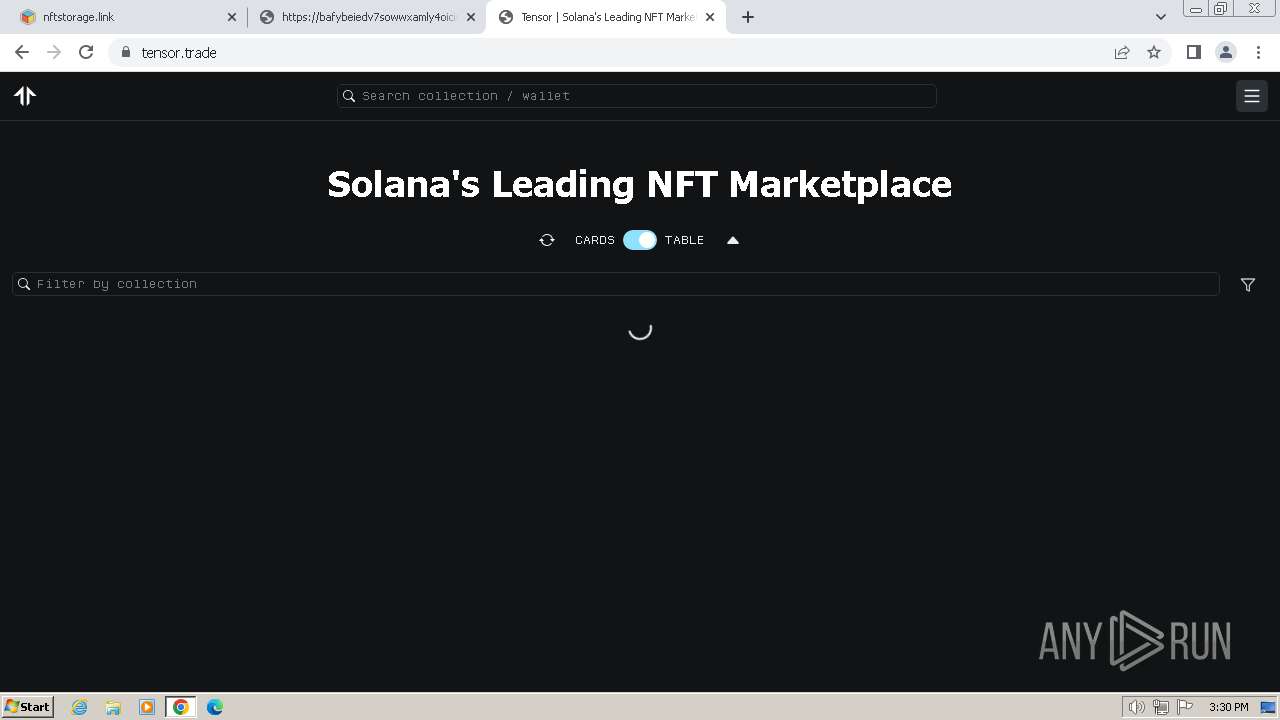Open media player from taskbar
This screenshot has height=720, width=1280.
point(147,707)
